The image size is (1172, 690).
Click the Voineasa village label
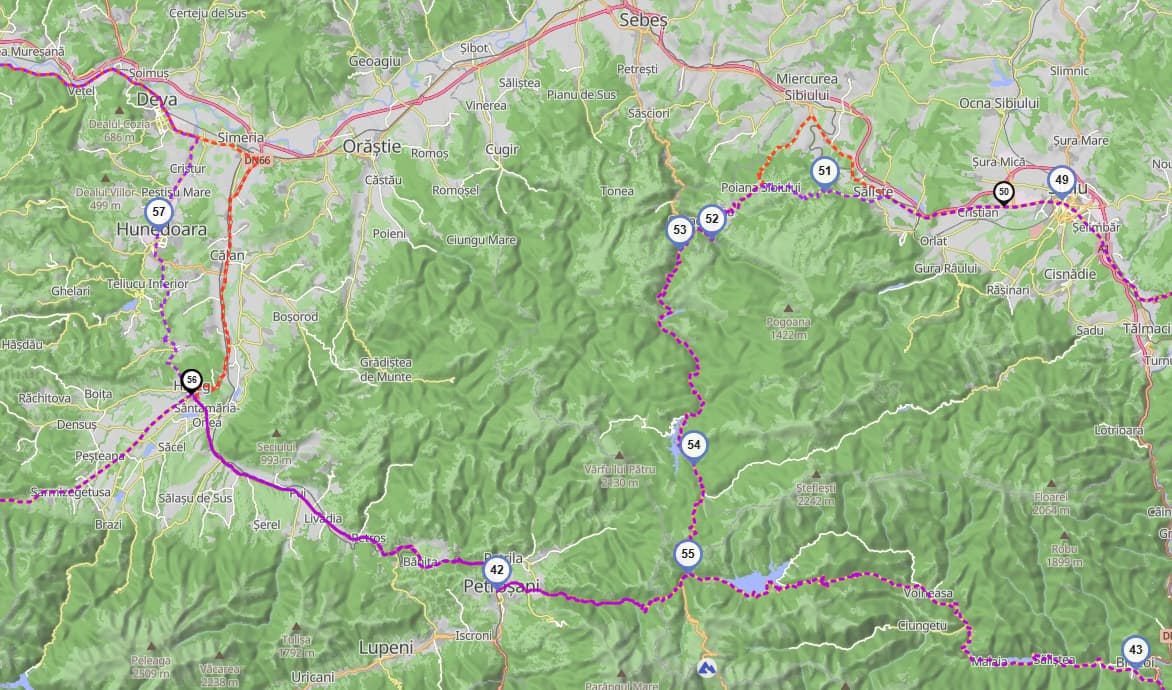(x=928, y=593)
